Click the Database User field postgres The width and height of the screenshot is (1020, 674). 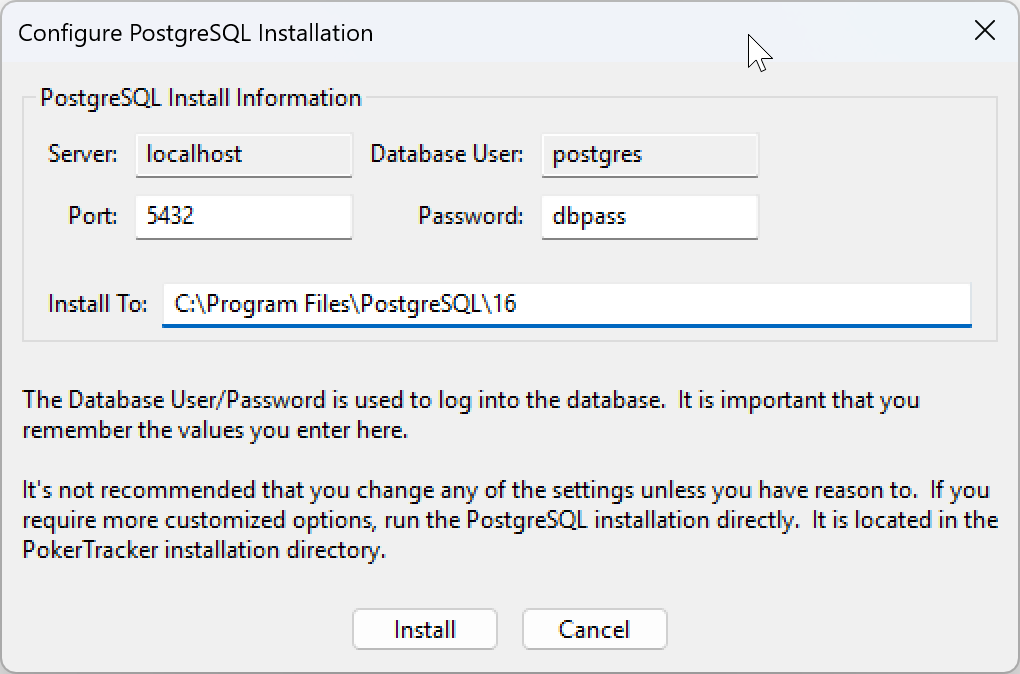[650, 155]
